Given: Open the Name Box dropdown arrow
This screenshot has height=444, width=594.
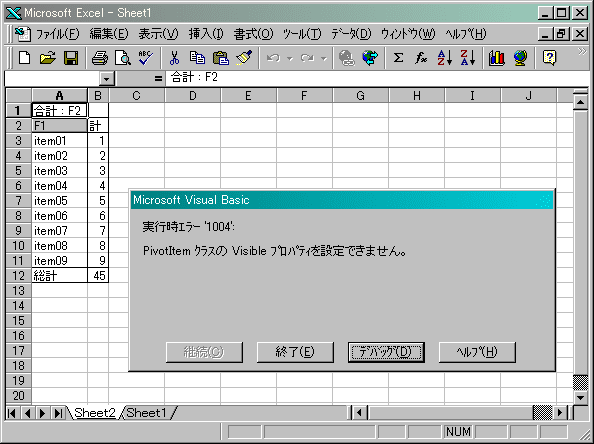Looking at the screenshot, I should click(106, 79).
